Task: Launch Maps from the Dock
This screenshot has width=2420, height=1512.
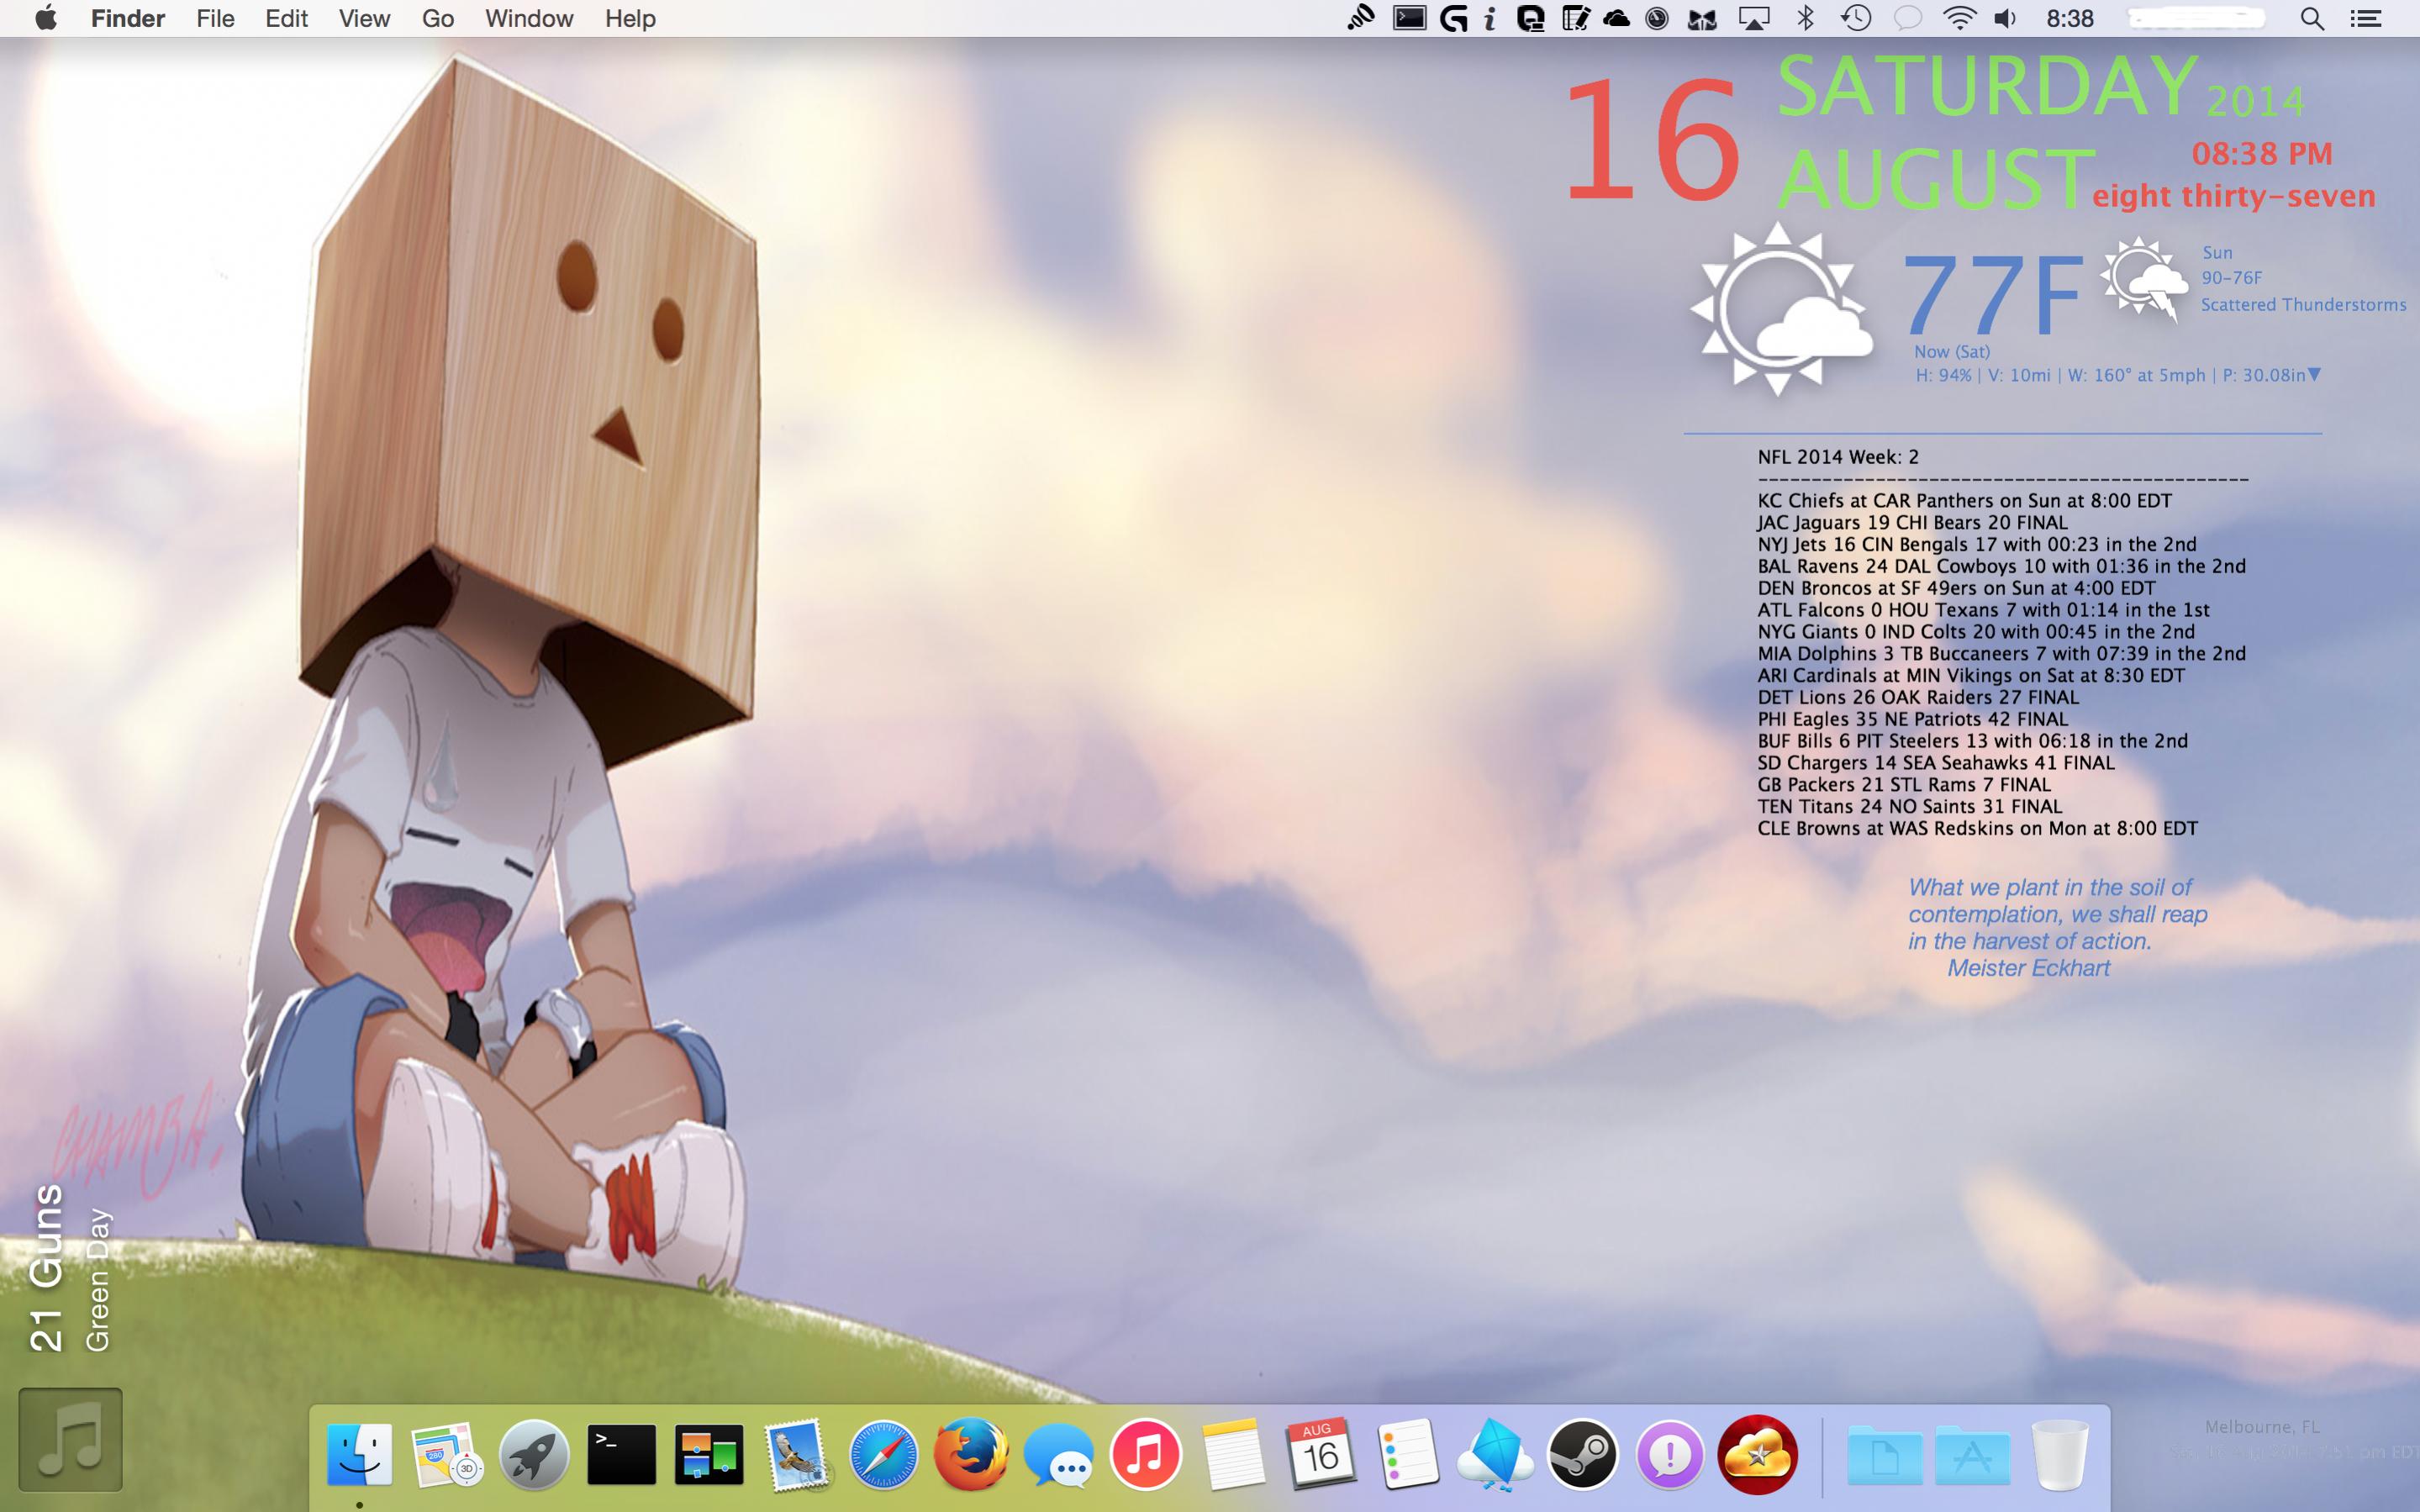Action: pyautogui.click(x=446, y=1454)
